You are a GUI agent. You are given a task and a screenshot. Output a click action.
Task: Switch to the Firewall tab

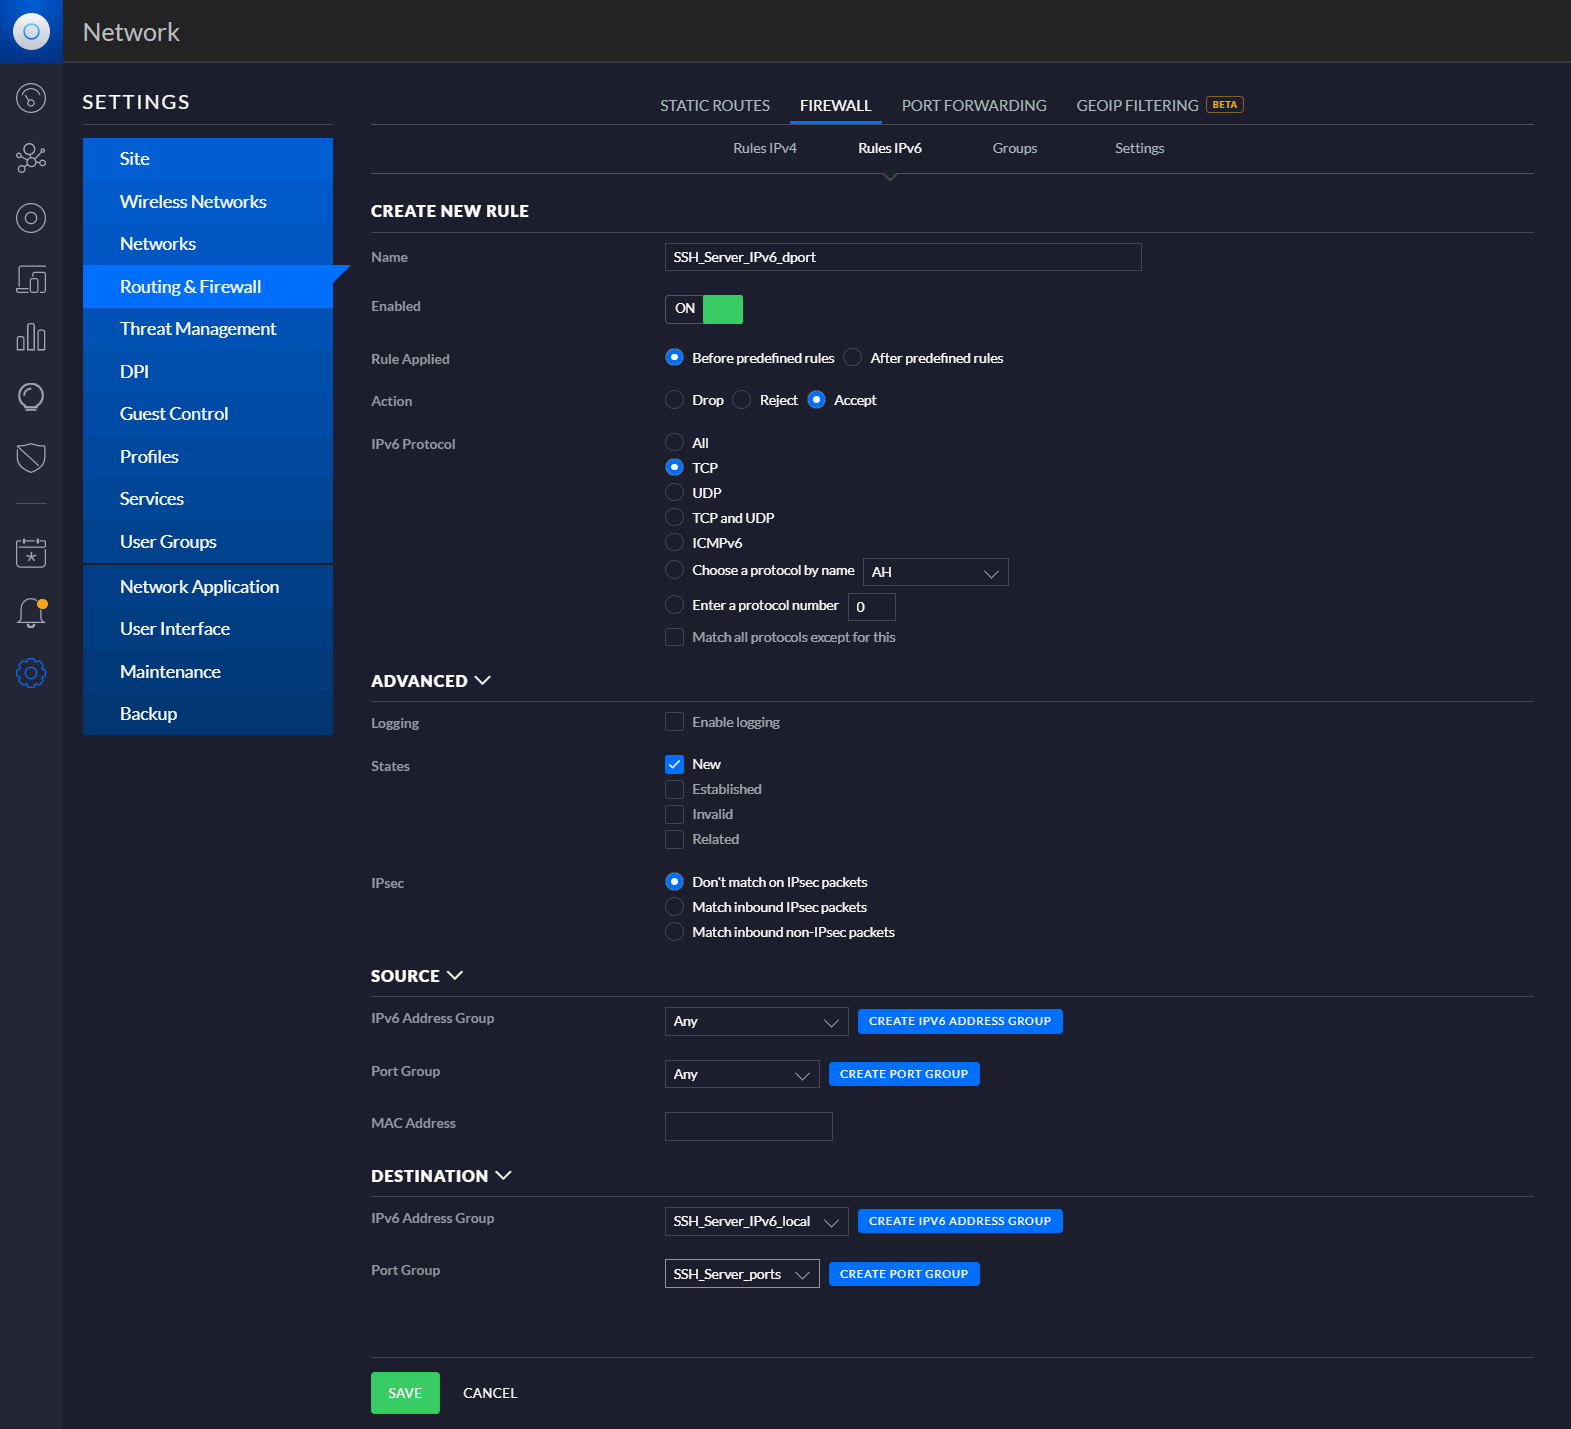(x=836, y=106)
